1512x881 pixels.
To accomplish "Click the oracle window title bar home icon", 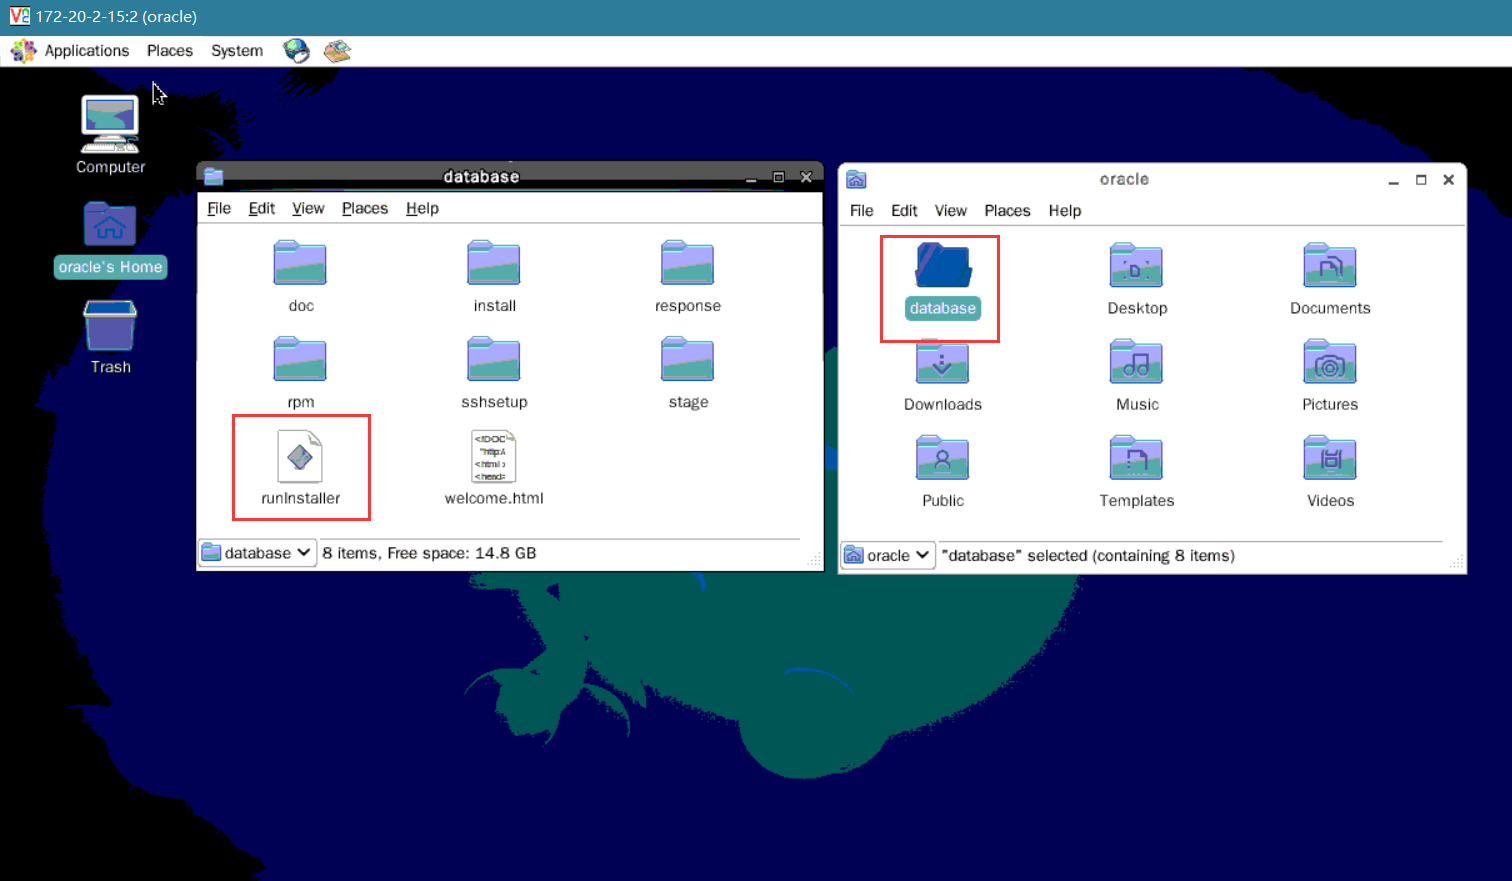I will (856, 179).
